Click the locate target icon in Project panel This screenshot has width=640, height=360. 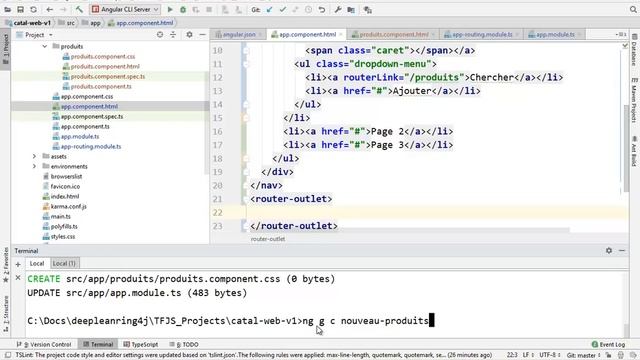pyautogui.click(x=160, y=35)
